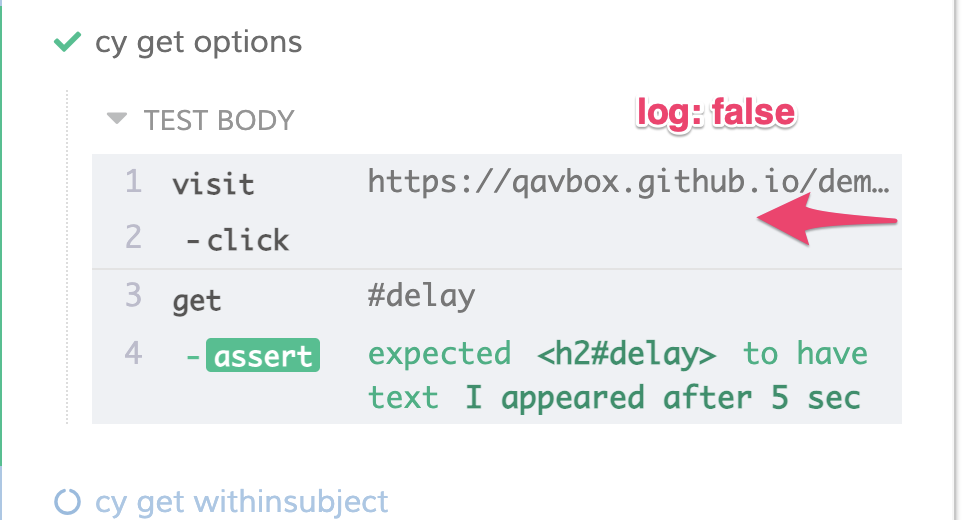Toggle the TEST BODY section label
This screenshot has height=520, width=974.
pos(218,120)
